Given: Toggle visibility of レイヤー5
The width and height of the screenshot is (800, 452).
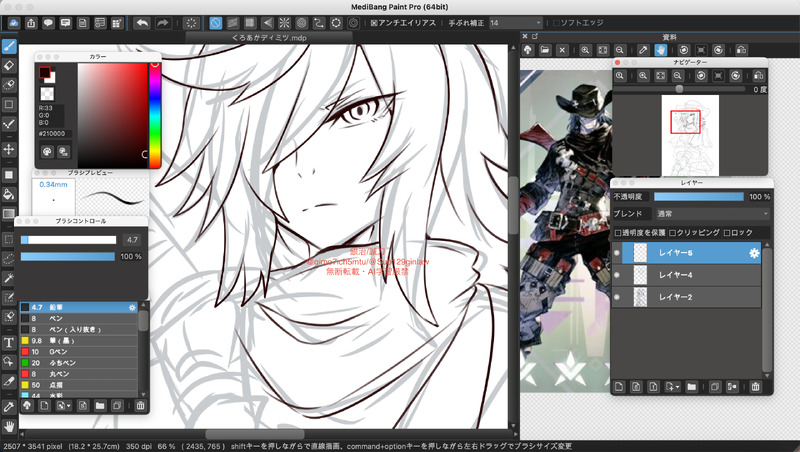Looking at the screenshot, I should pyautogui.click(x=617, y=253).
